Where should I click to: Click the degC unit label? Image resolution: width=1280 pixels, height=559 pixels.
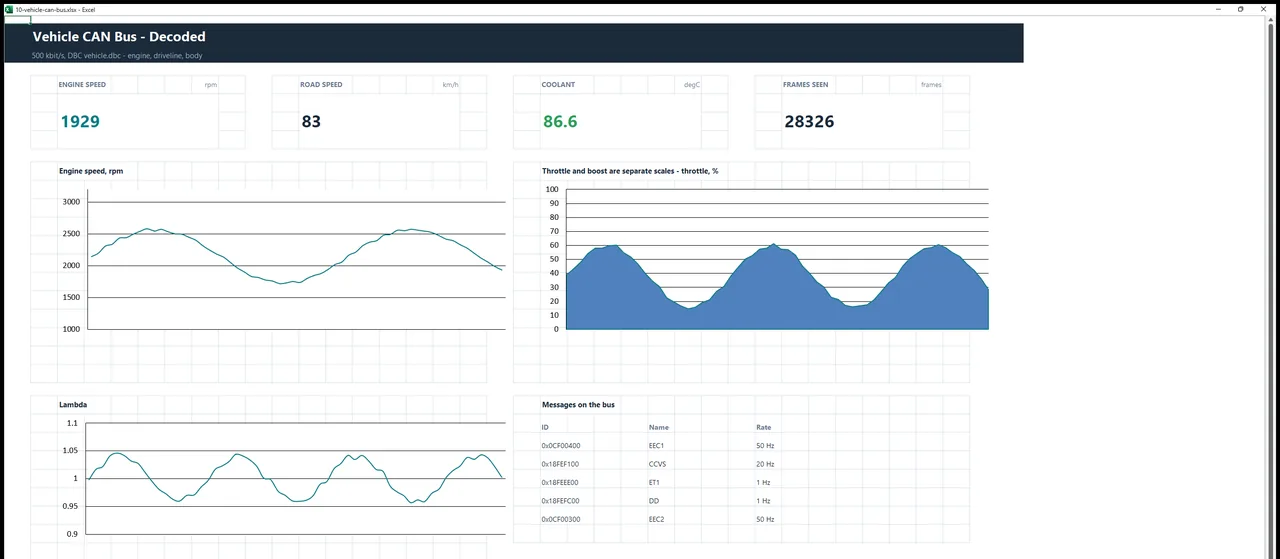pos(692,85)
